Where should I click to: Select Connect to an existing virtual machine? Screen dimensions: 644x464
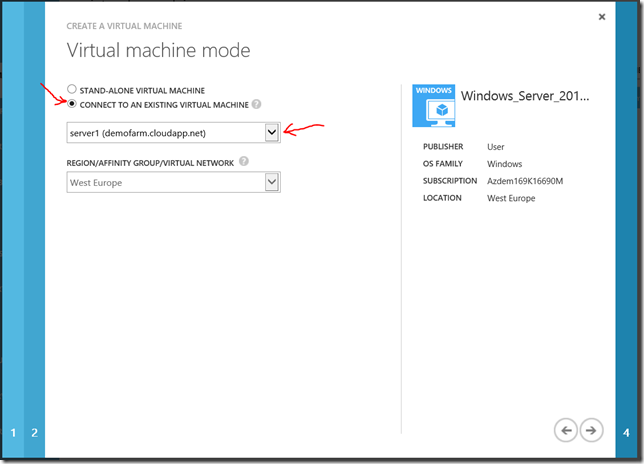(72, 104)
